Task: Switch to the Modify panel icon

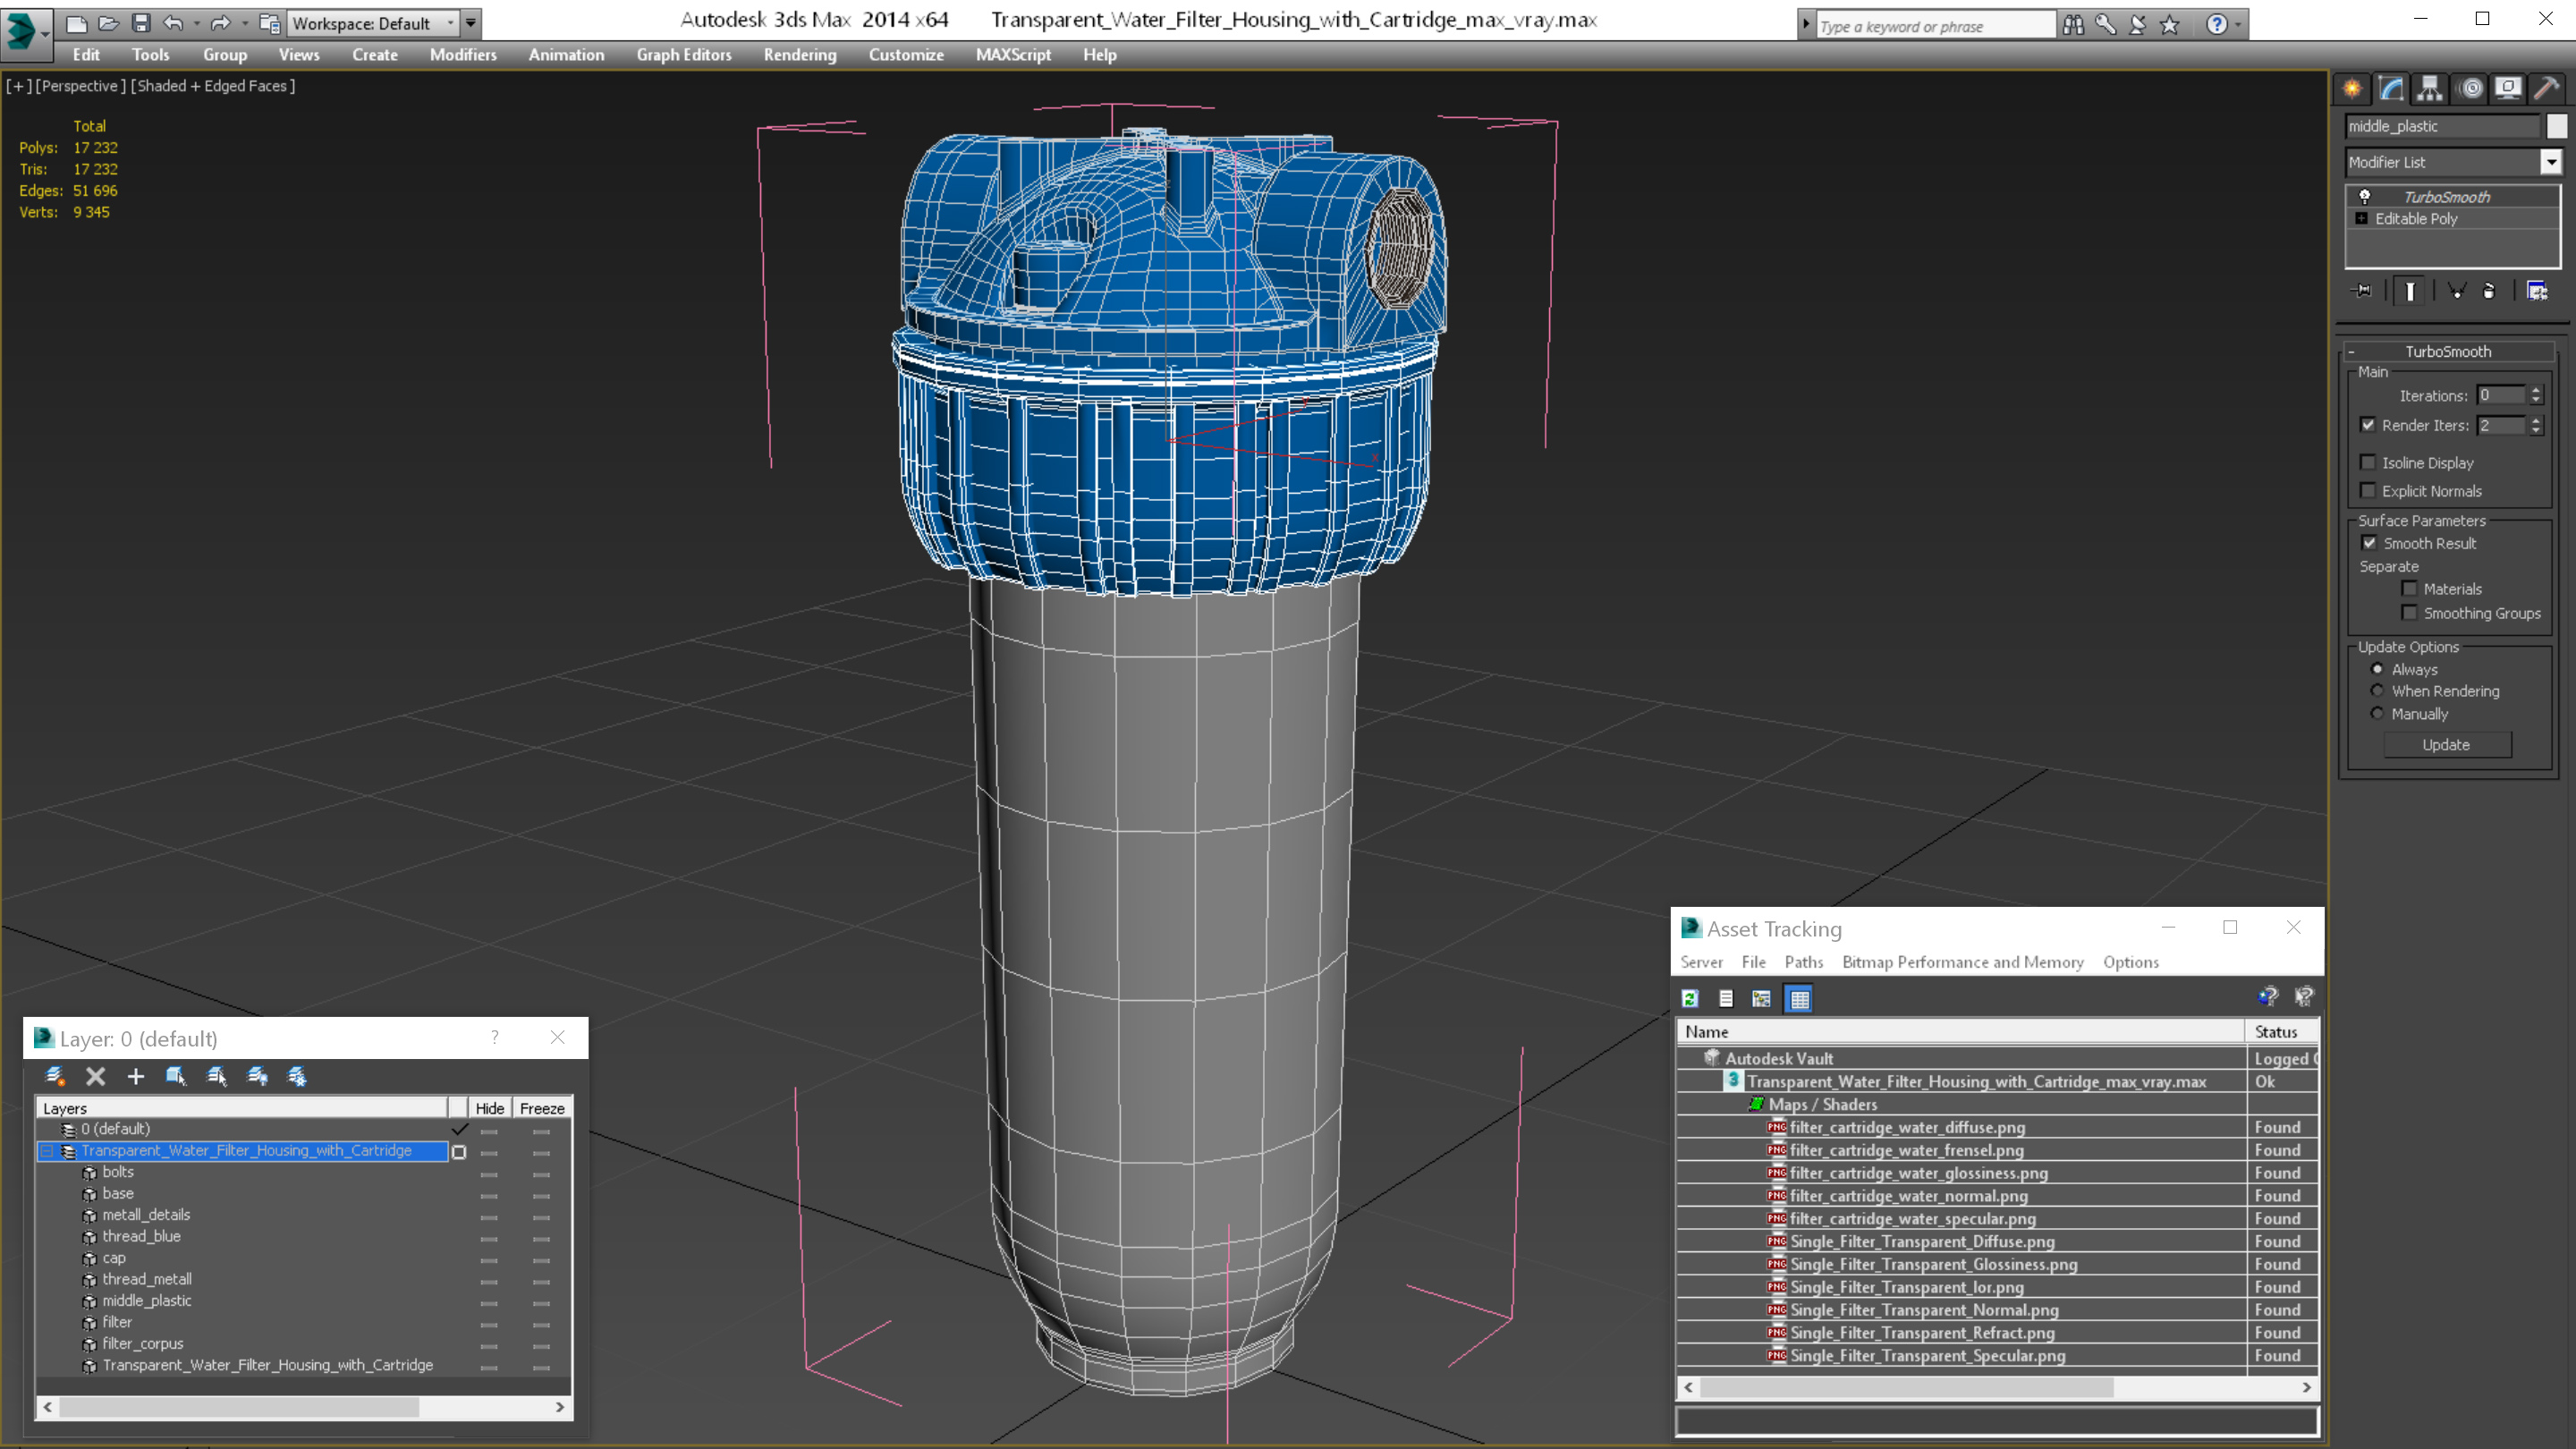Action: click(2391, 89)
